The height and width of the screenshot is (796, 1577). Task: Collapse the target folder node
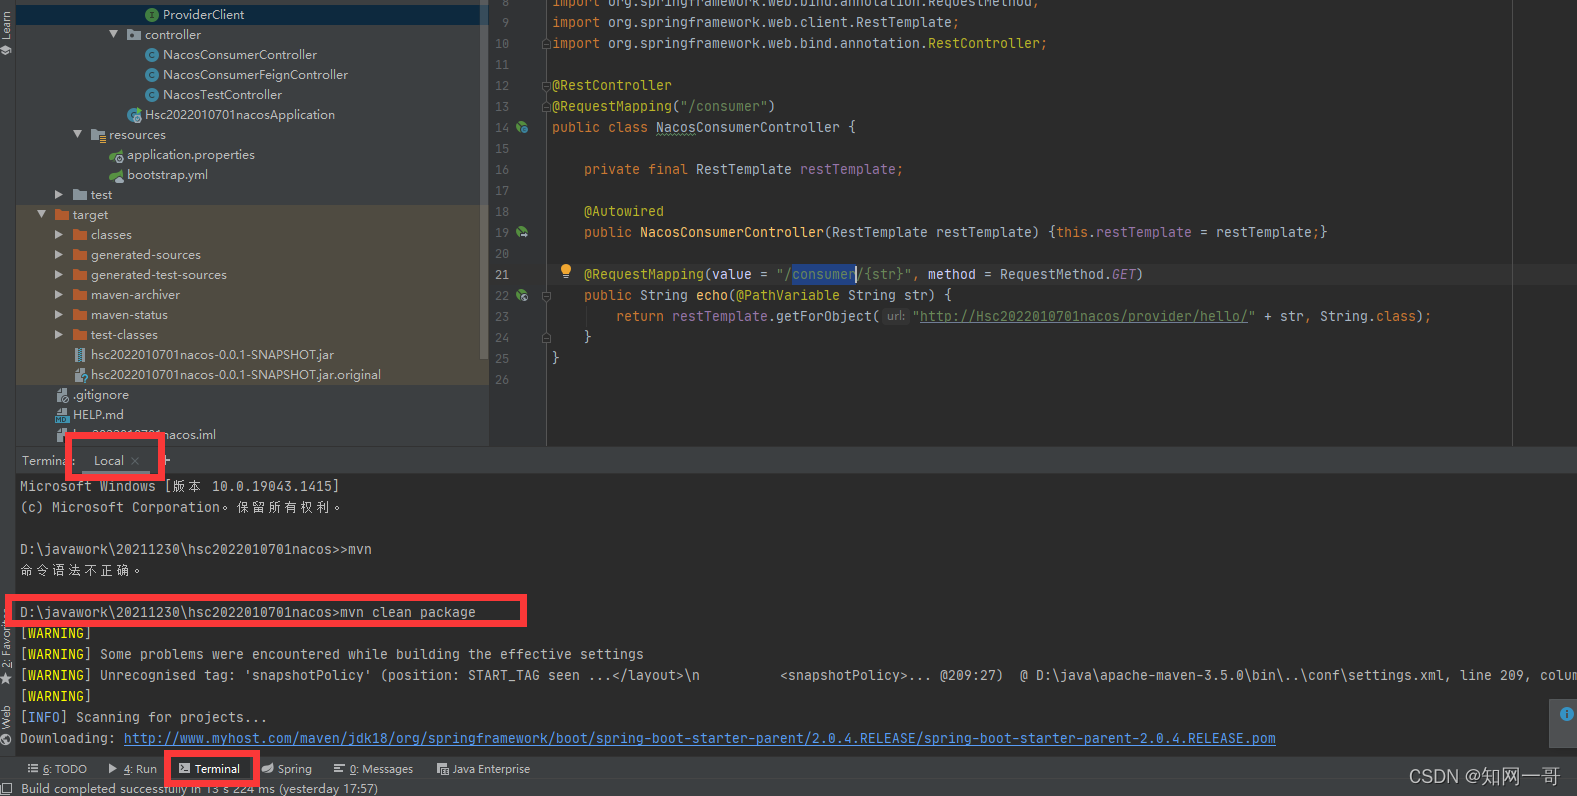41,215
